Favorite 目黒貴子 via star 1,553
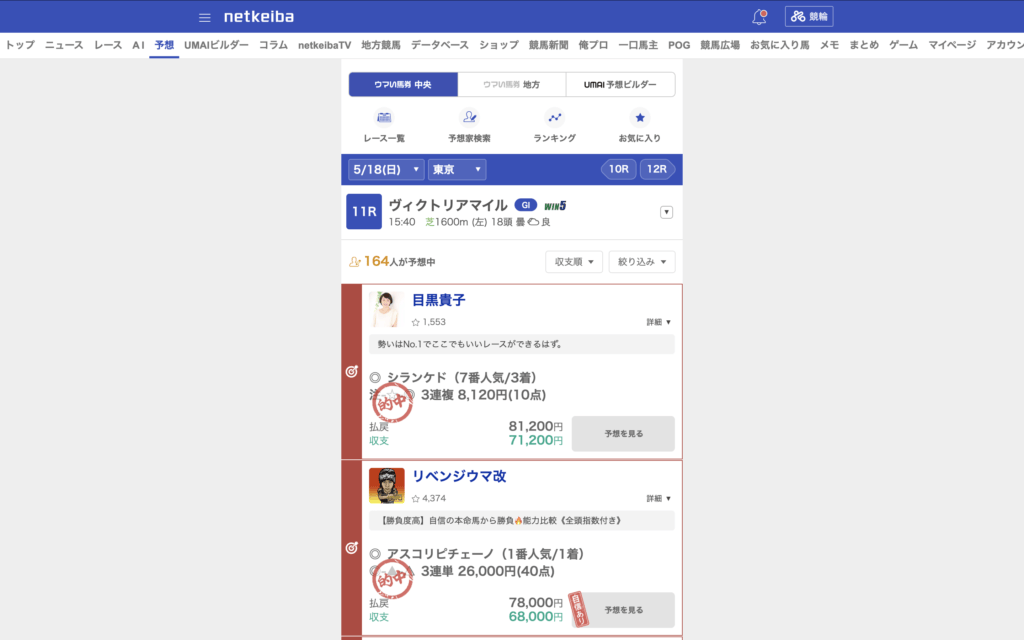The image size is (1024, 640). [x=428, y=322]
